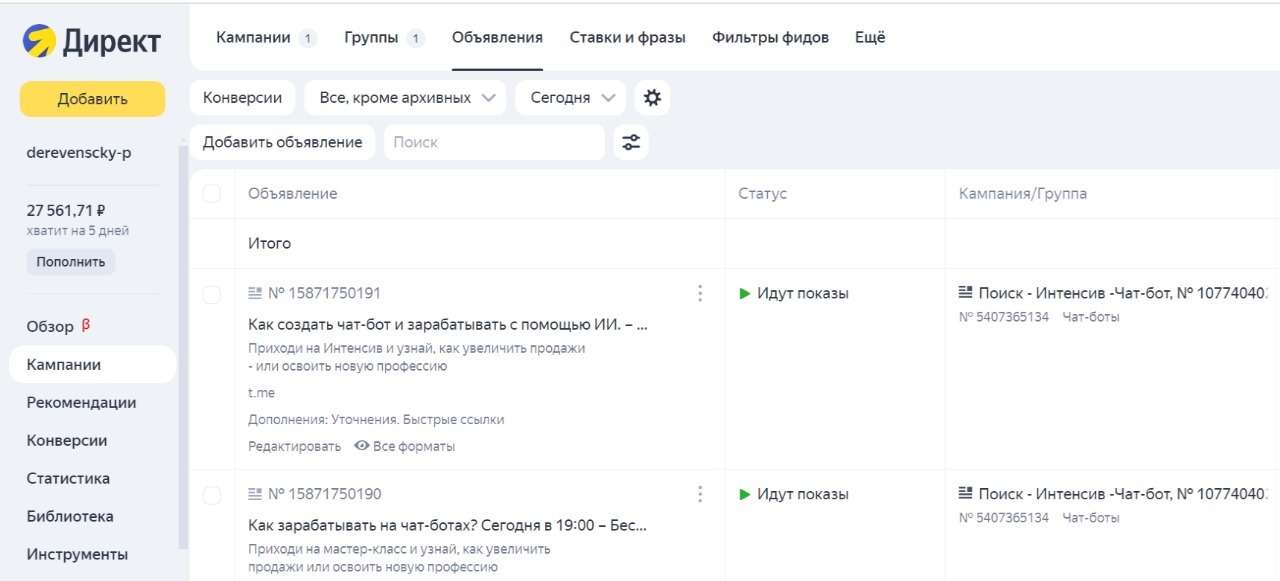Select the Объявления tab
This screenshot has width=1280, height=581.
tap(497, 37)
